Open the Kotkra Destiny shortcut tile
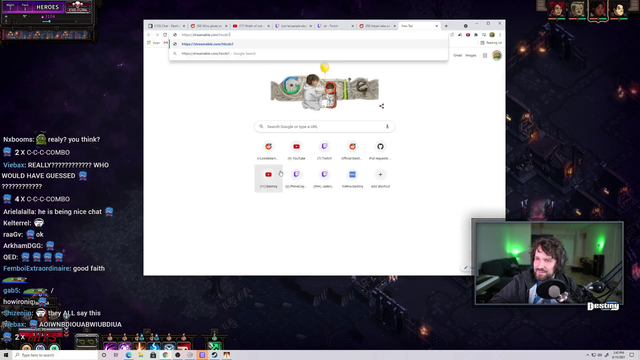 352,178
